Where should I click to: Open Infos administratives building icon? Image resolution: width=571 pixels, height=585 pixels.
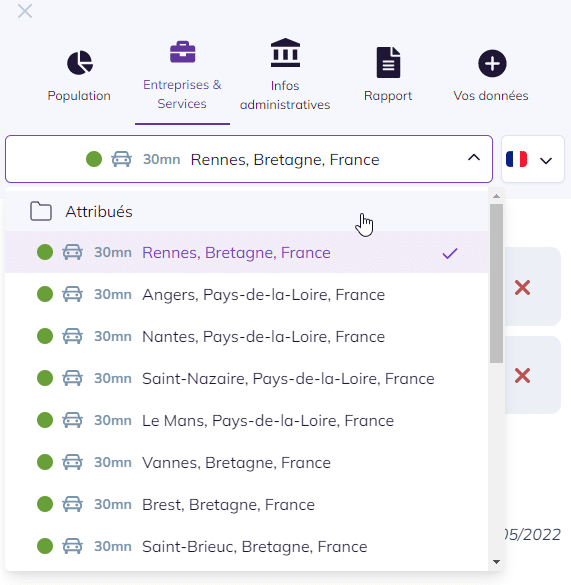pos(285,52)
